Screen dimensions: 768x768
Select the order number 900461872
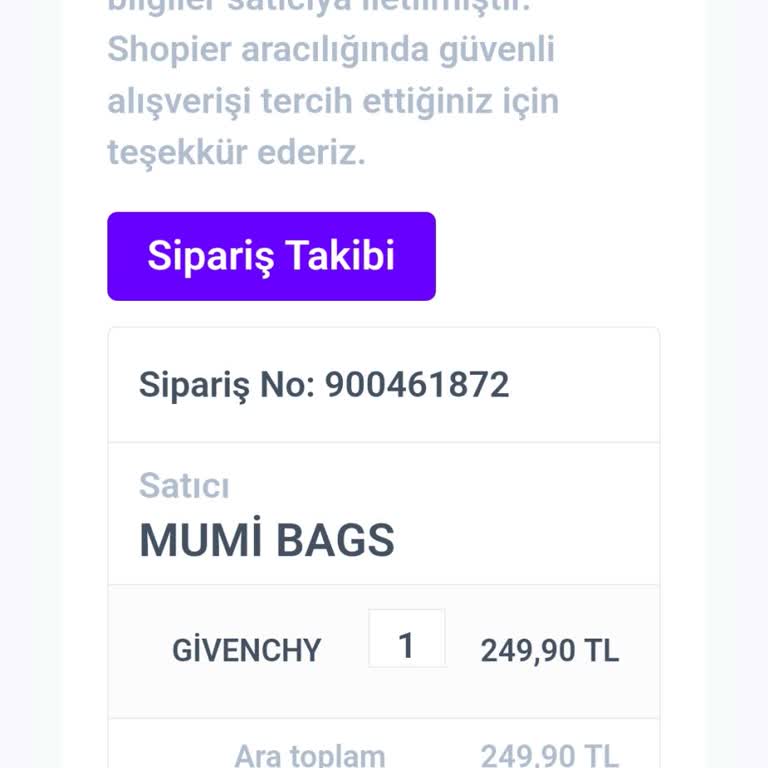[417, 385]
